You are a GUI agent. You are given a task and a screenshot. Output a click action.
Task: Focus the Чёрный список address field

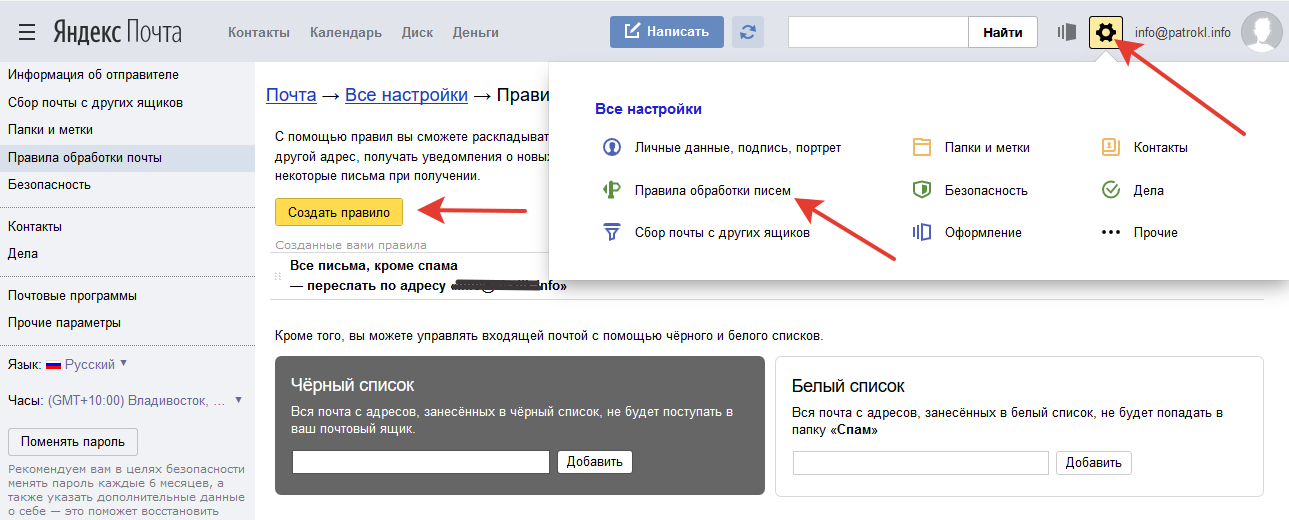421,462
